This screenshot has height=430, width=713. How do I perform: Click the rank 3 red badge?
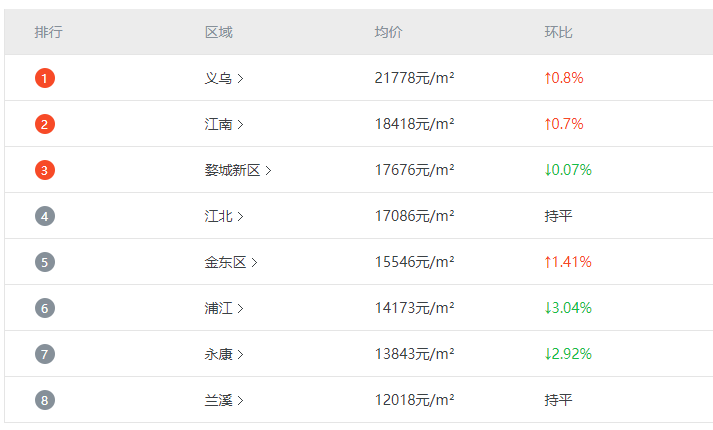45,170
